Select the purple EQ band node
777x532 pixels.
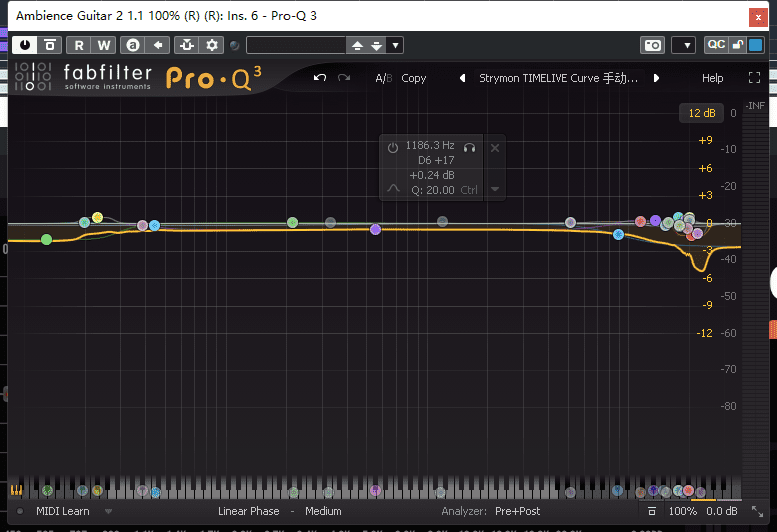[x=376, y=229]
